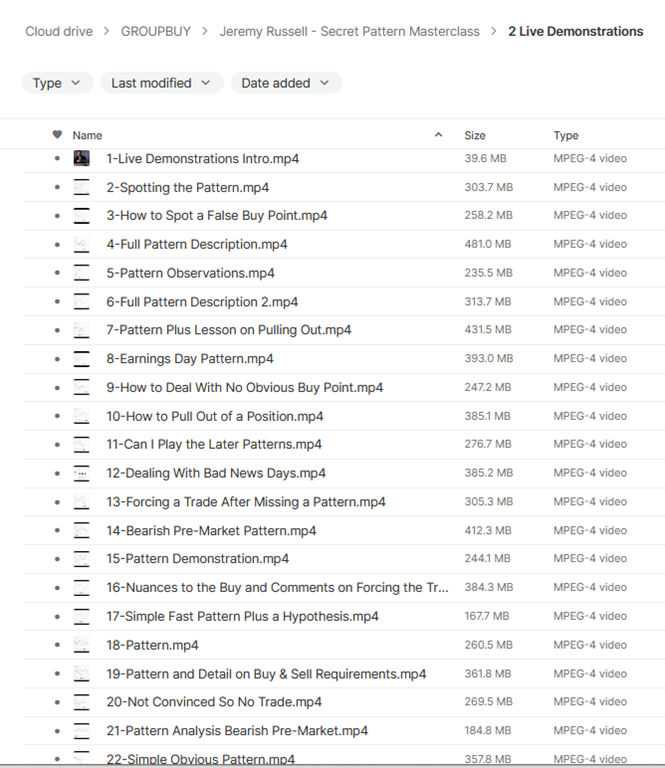Click video icon for 5-Pattern Observations.mp4
The image size is (665, 768).
pyautogui.click(x=81, y=273)
